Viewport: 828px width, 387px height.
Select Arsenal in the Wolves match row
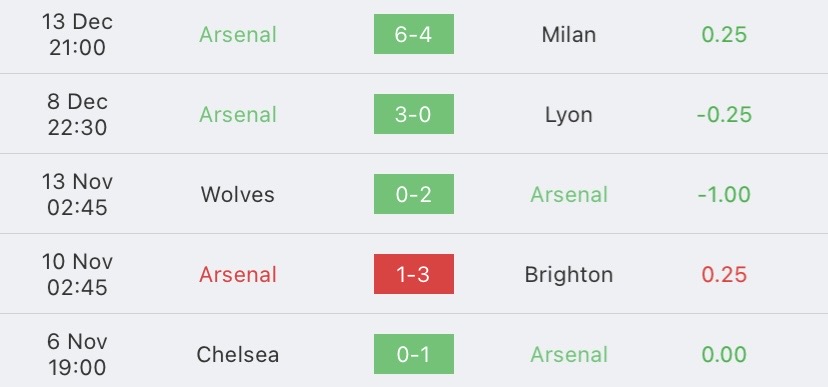click(x=569, y=195)
